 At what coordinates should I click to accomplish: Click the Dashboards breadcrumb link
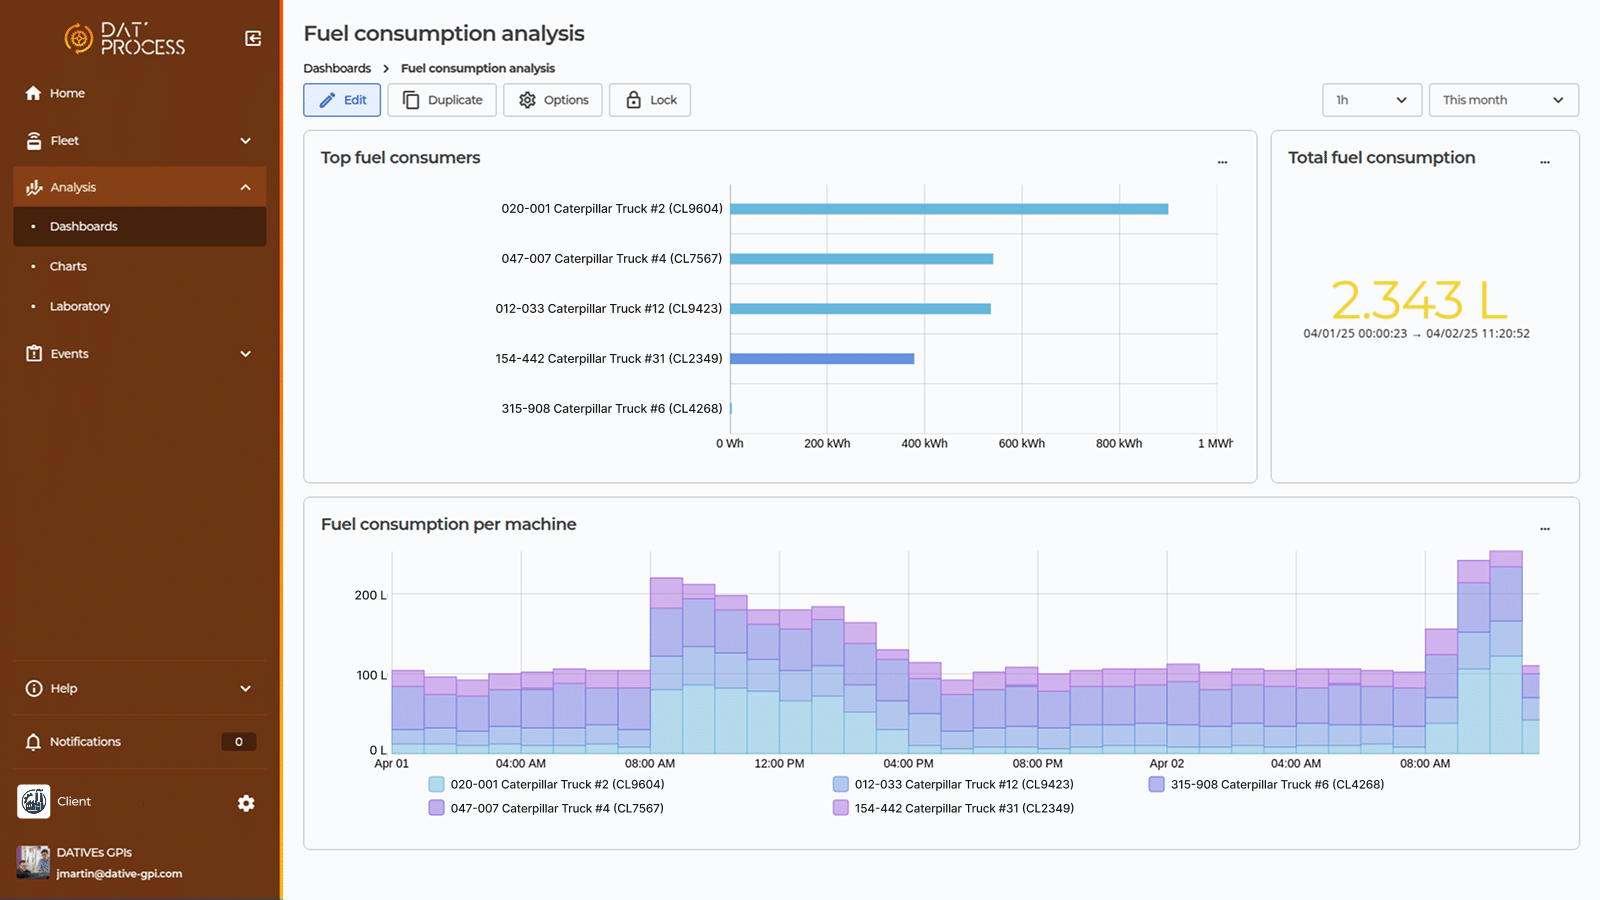point(337,69)
